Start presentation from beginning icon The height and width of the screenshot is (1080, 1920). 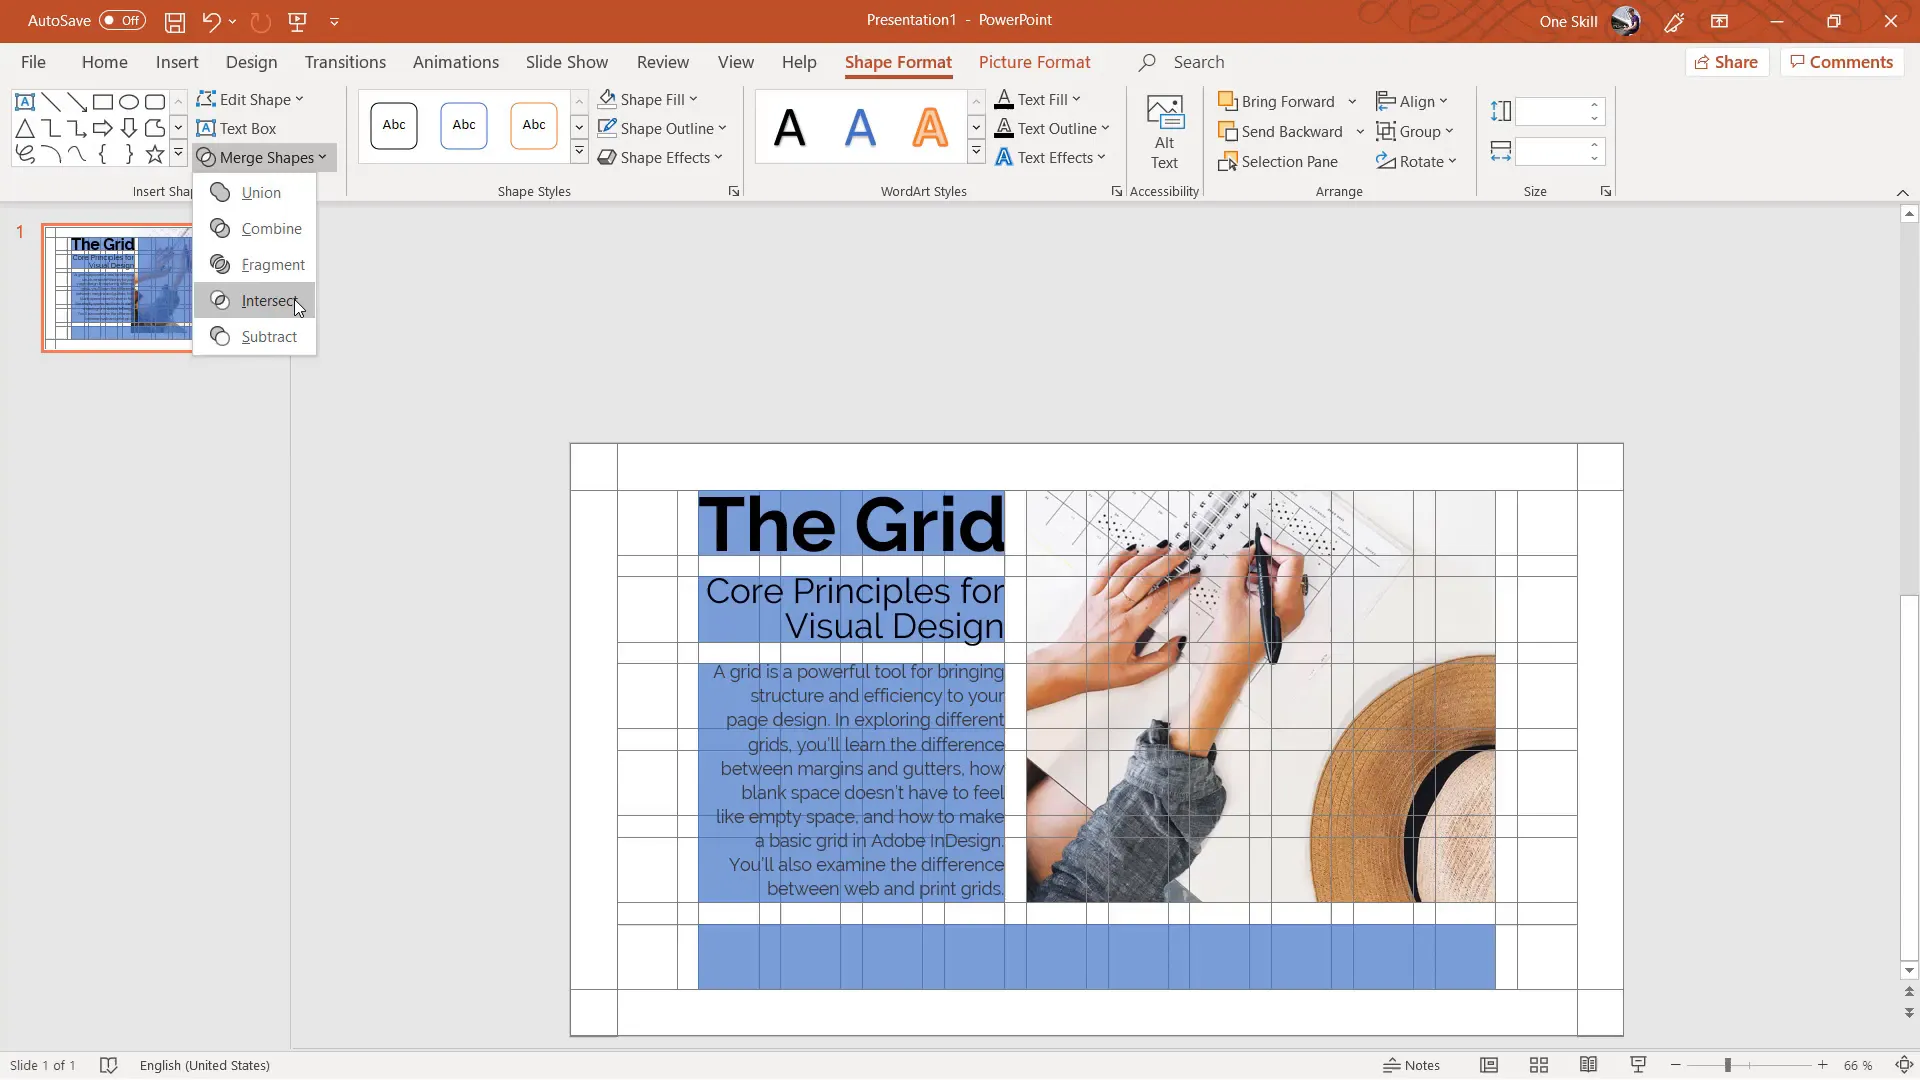point(297,21)
